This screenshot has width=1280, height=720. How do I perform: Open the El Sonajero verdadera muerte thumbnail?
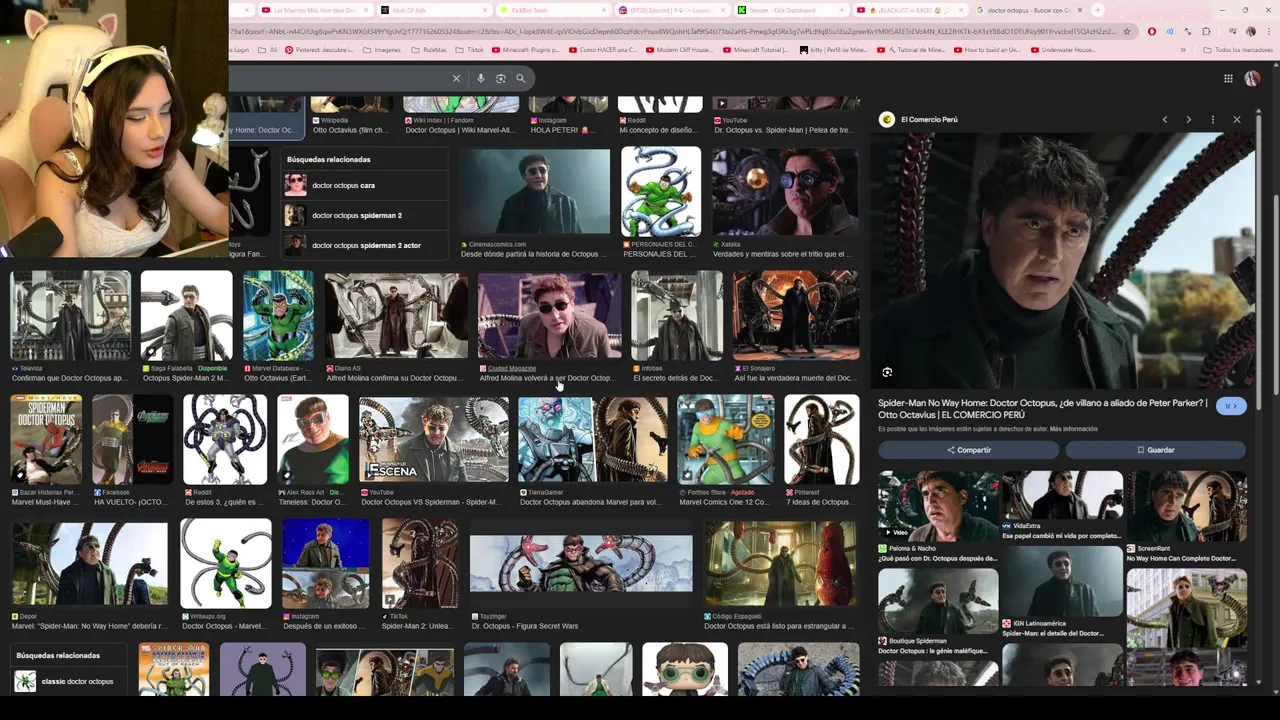(795, 314)
